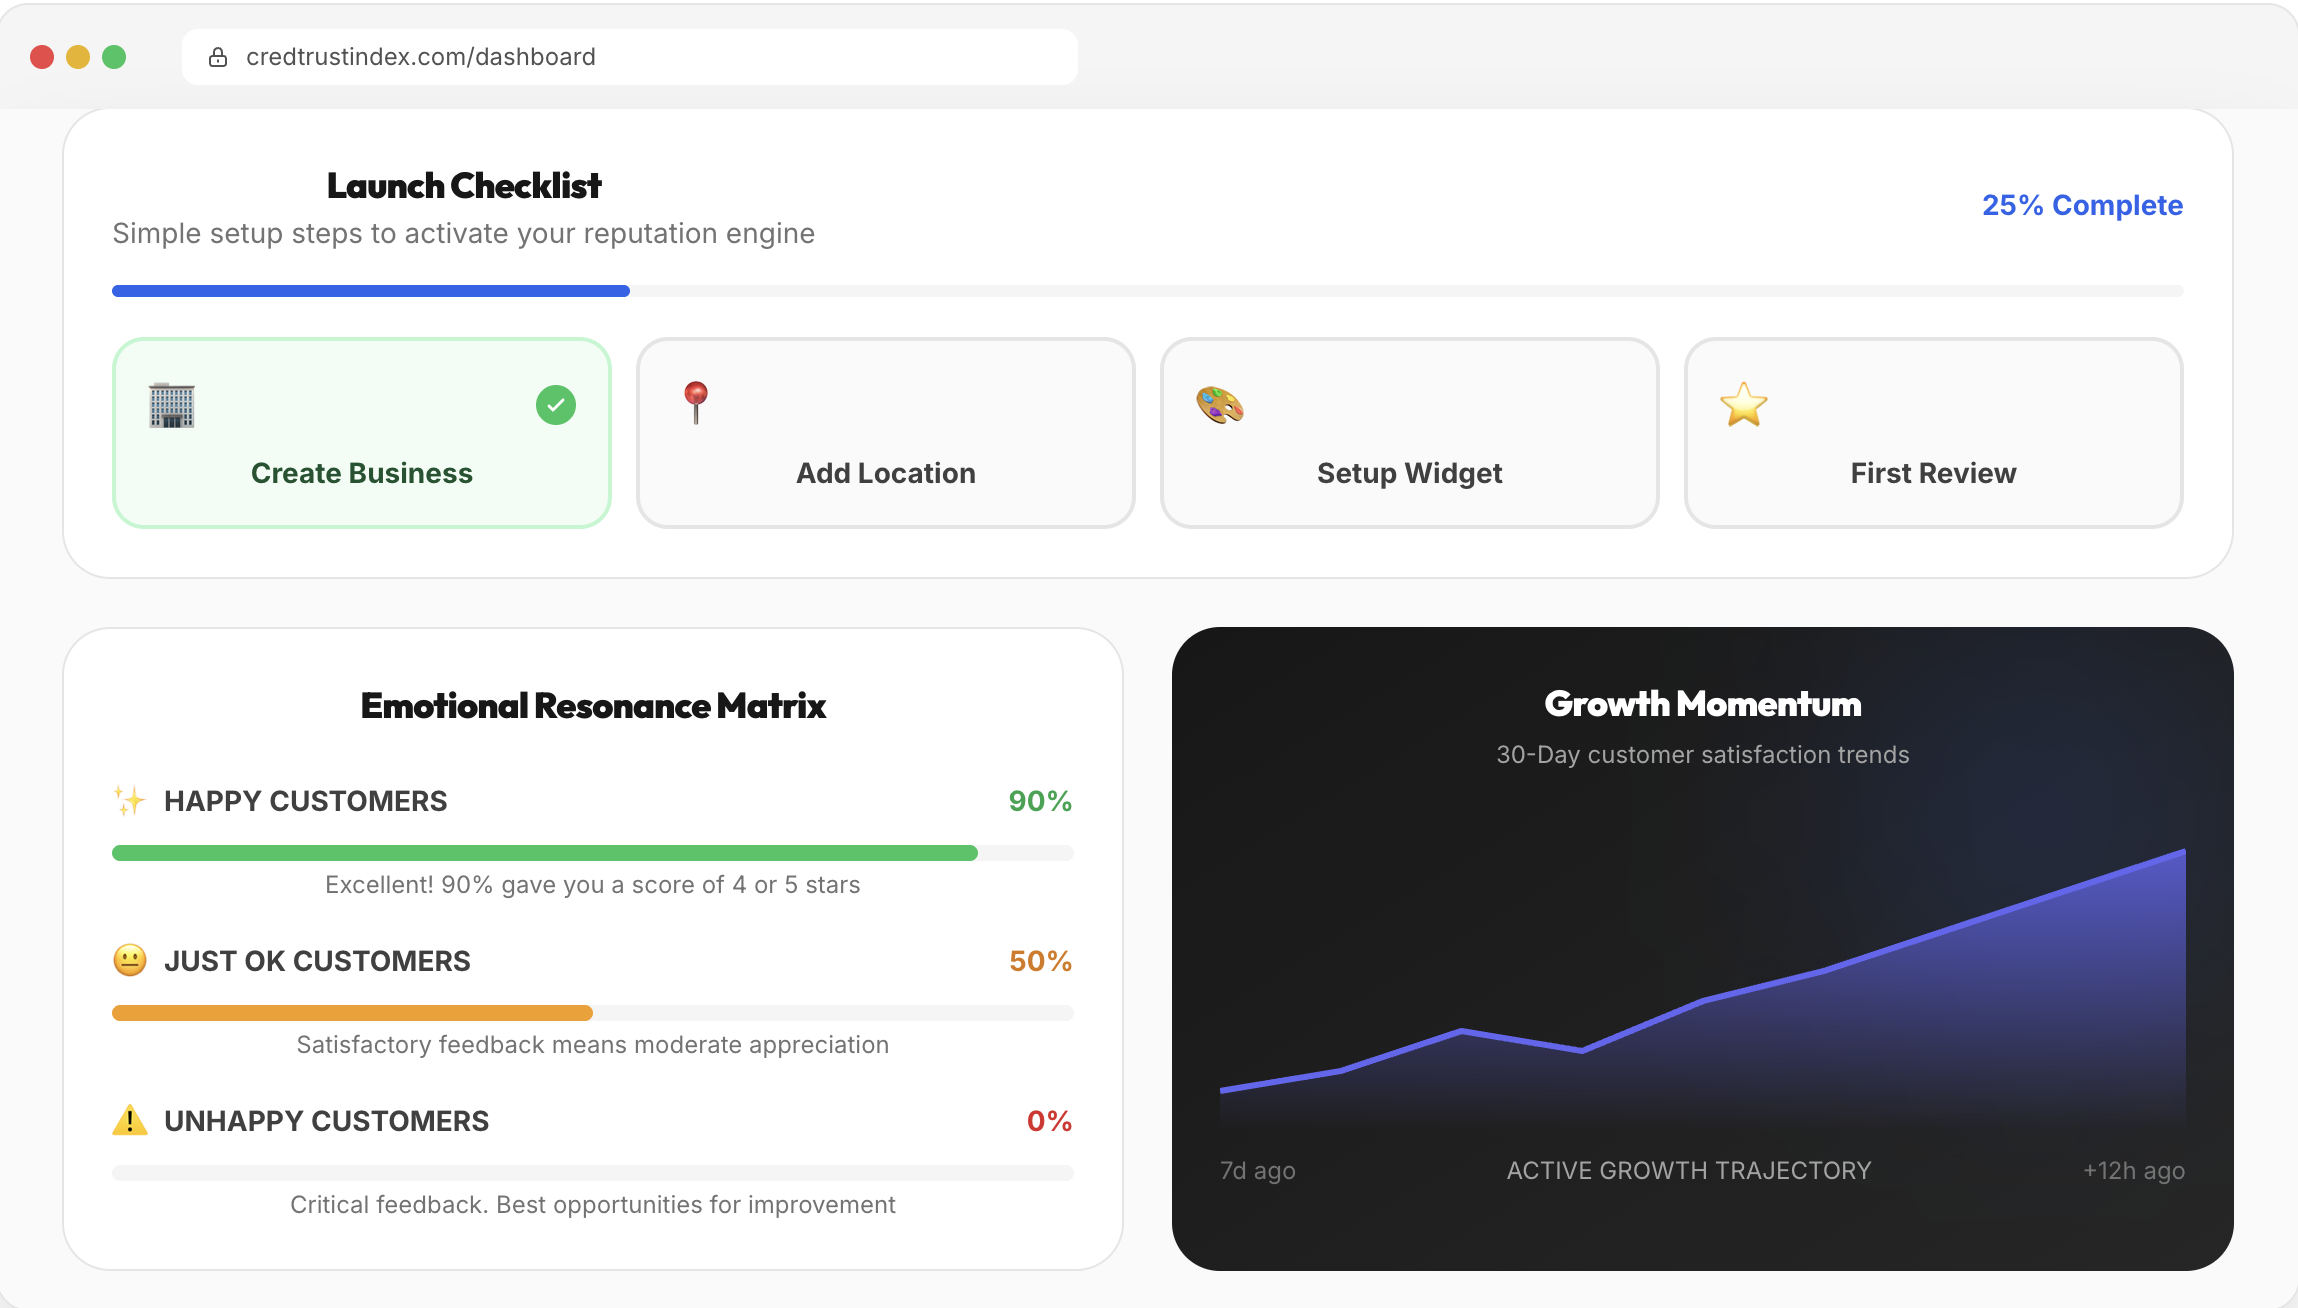2298x1308 pixels.
Task: Click the green Happy Customers progress bar
Action: pos(593,853)
